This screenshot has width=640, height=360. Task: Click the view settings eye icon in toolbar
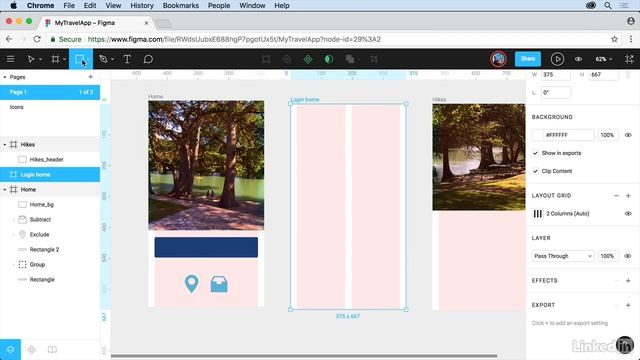(x=578, y=59)
